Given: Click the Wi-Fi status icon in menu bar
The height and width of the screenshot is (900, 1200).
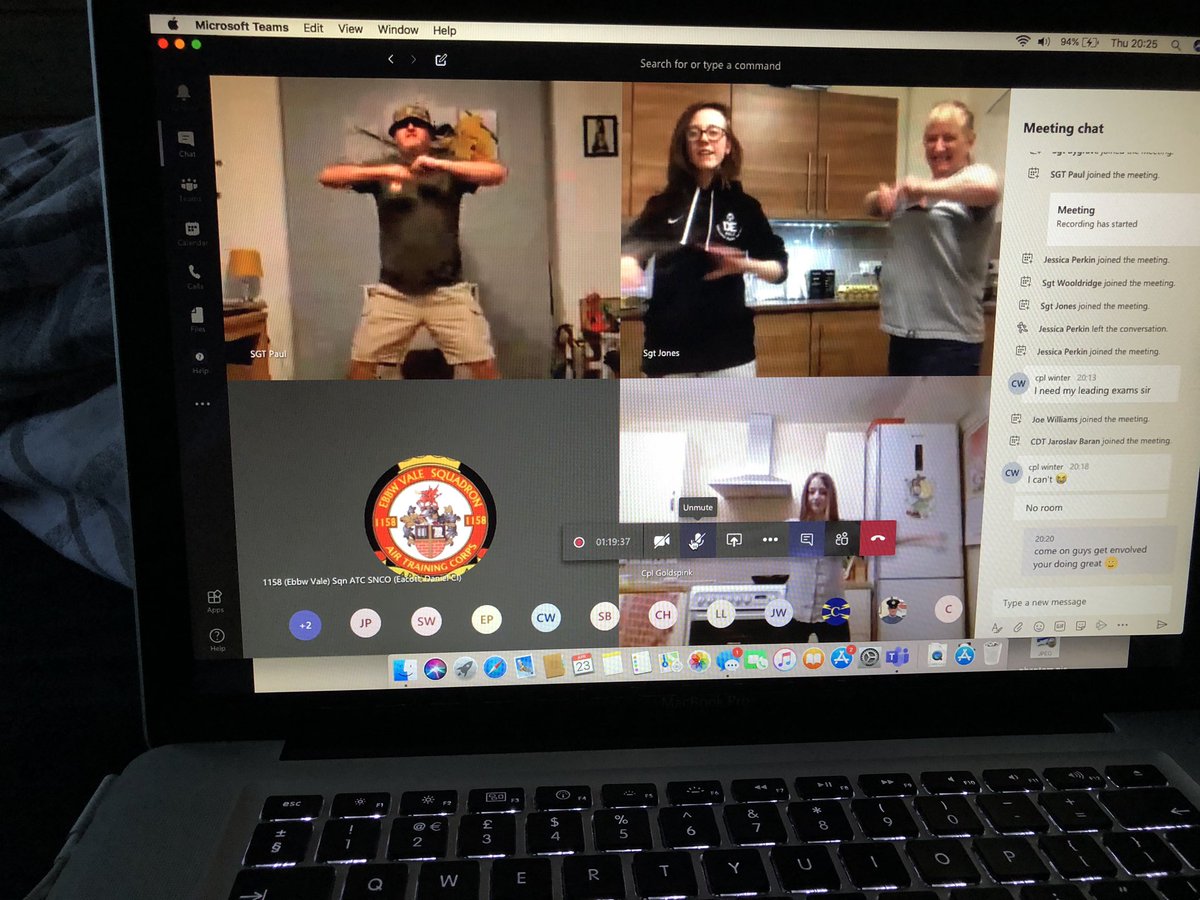Looking at the screenshot, I should click(x=1022, y=41).
